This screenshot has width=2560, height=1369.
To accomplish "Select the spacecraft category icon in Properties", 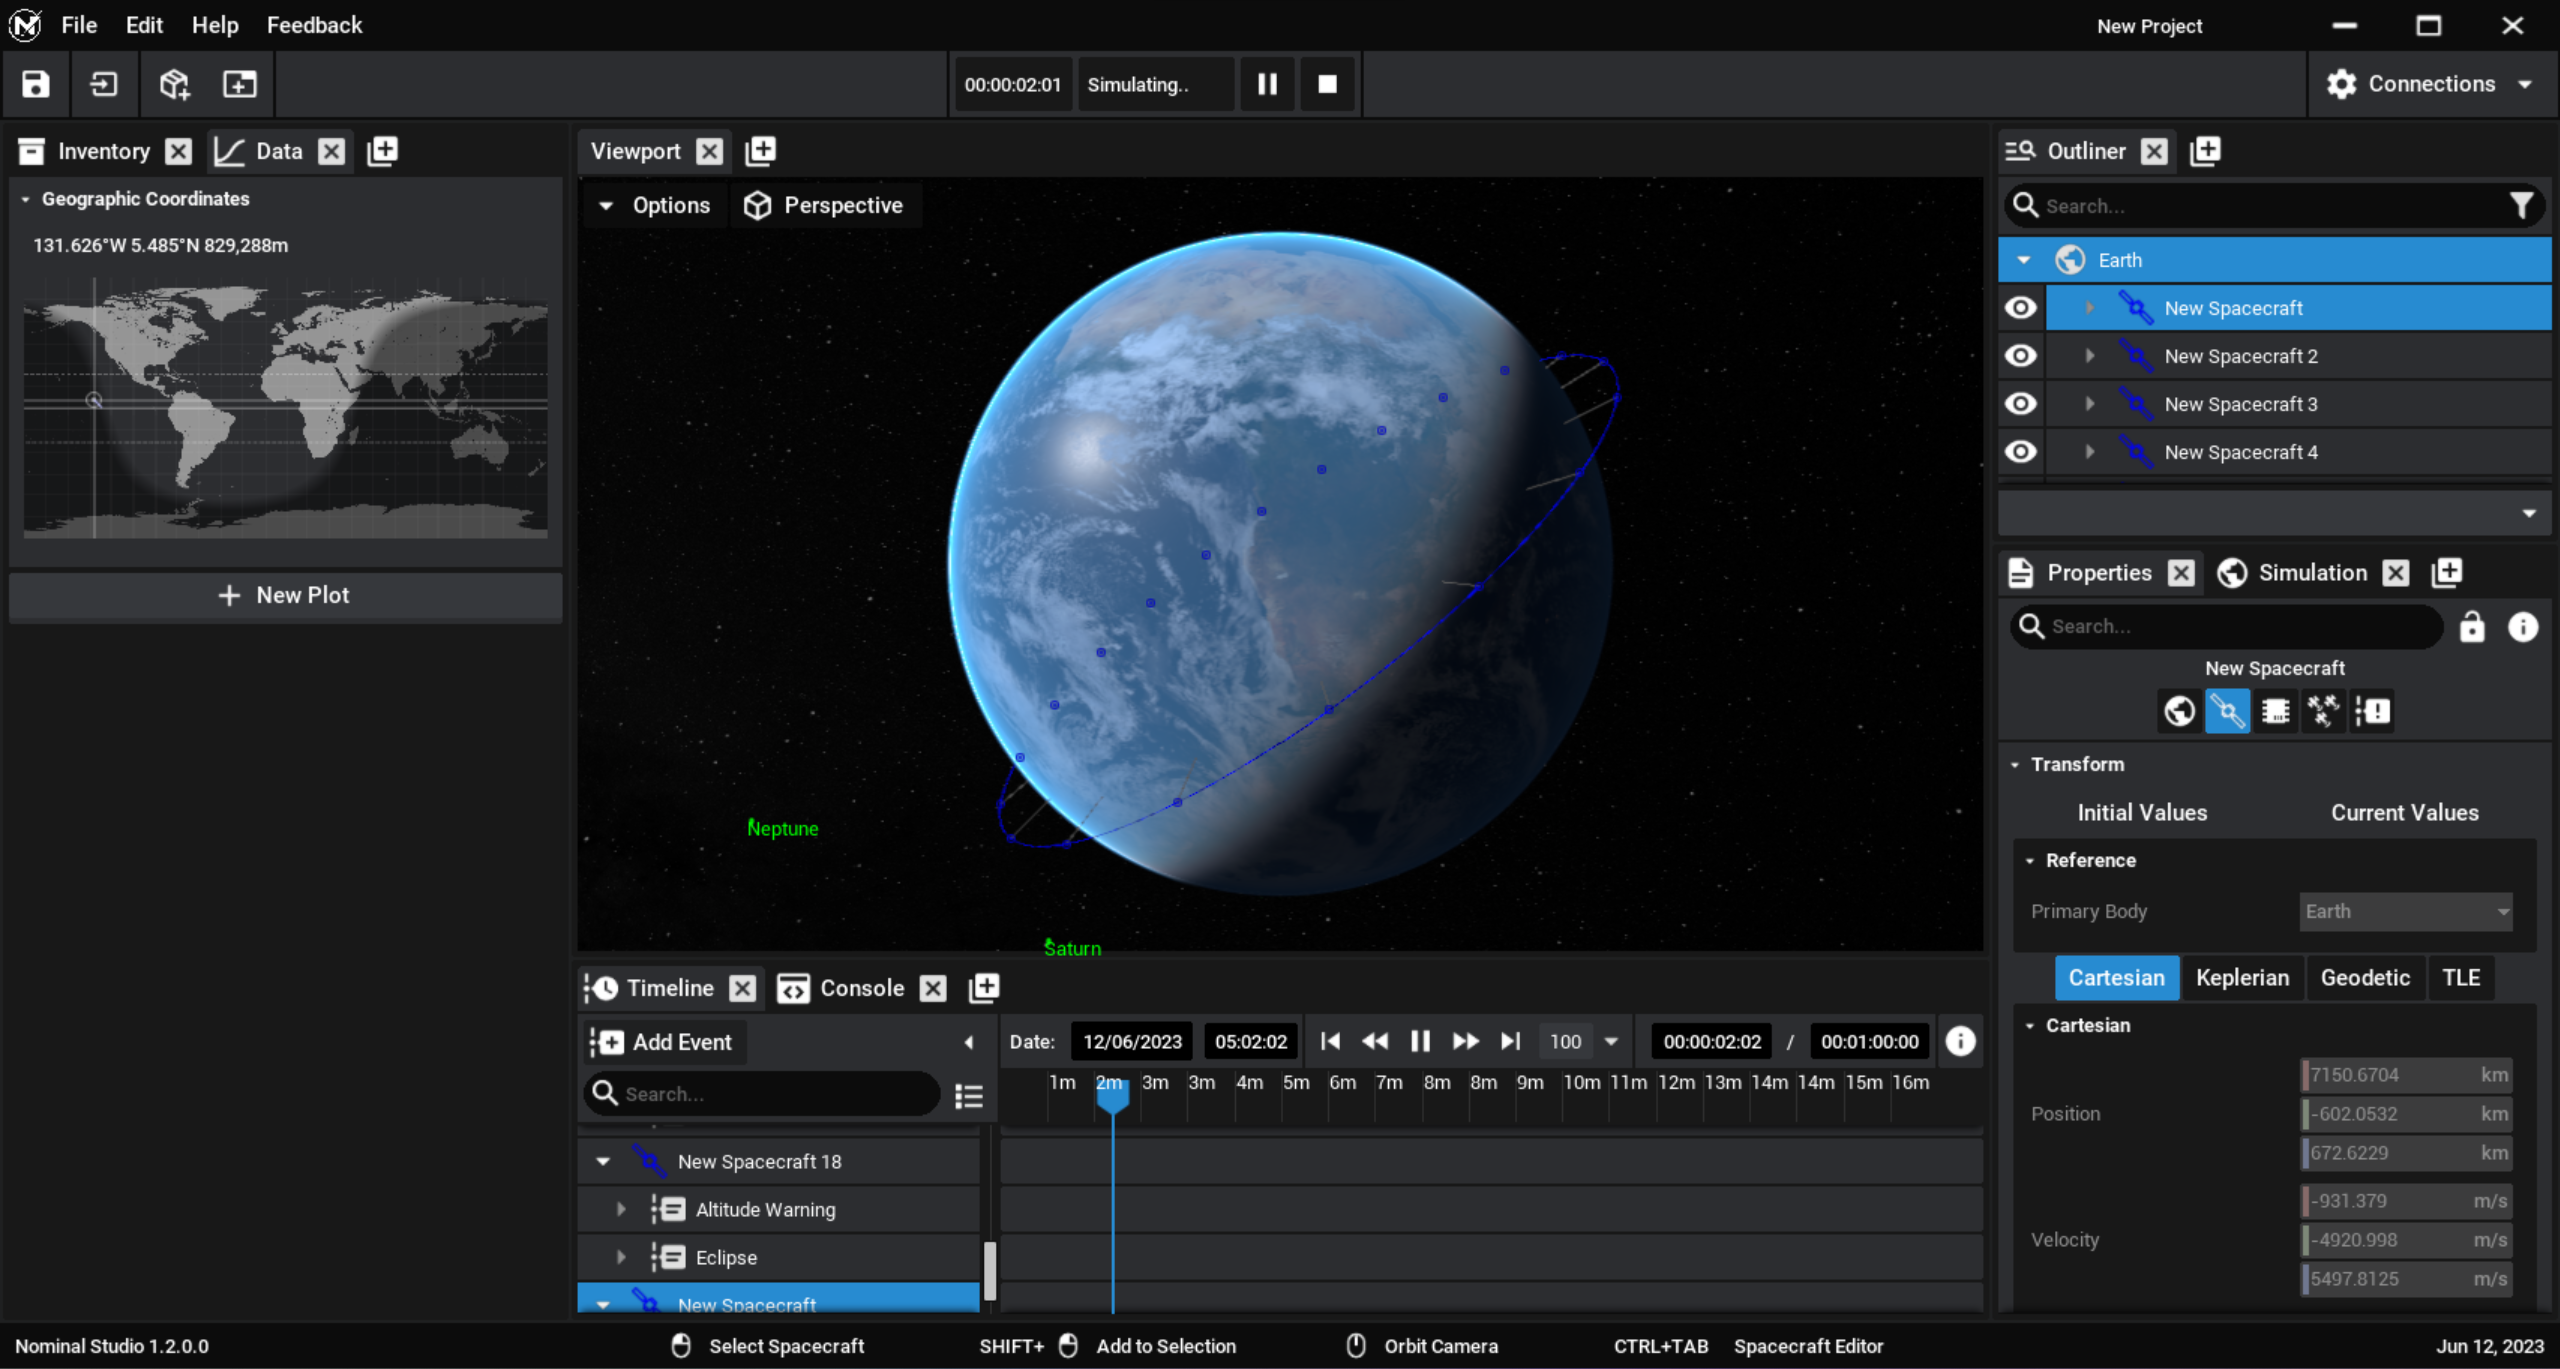I will (x=2227, y=711).
